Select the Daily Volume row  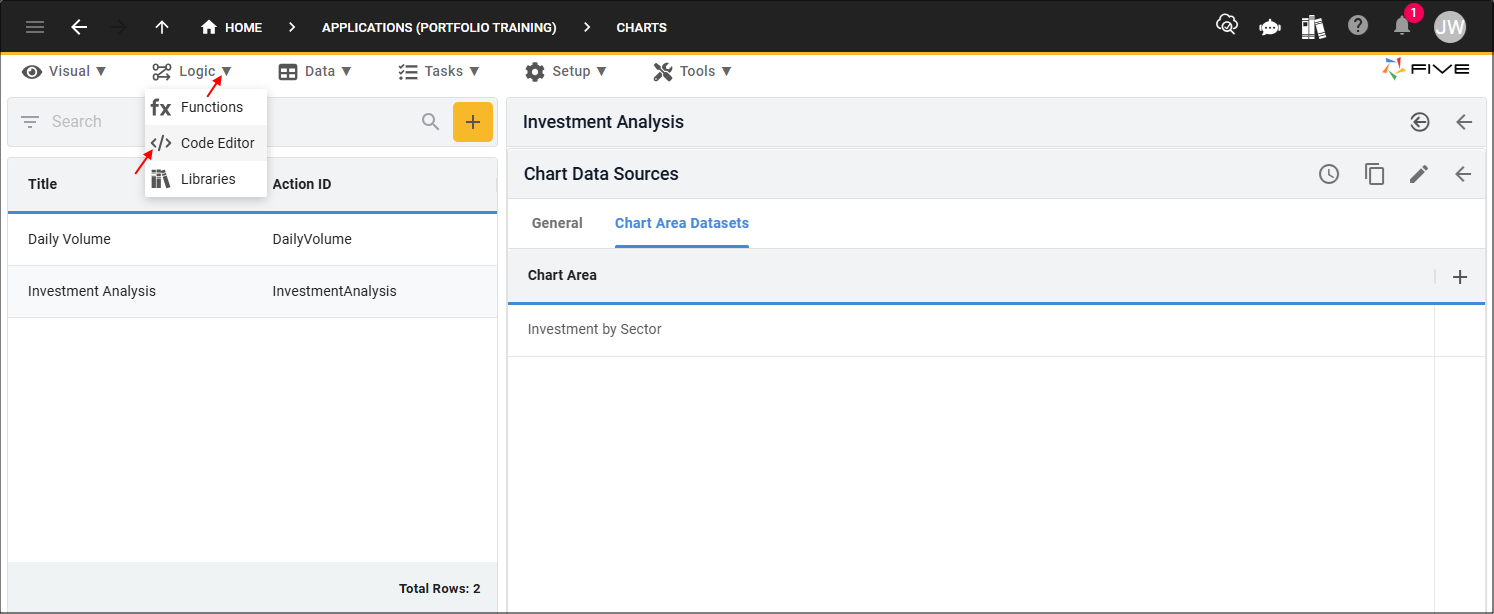(252, 239)
